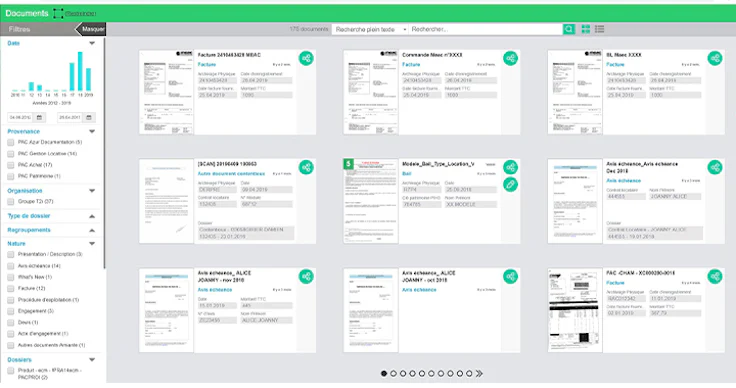The image size is (736, 388).
Task: Click the Bail type link
Action: (x=406, y=174)
